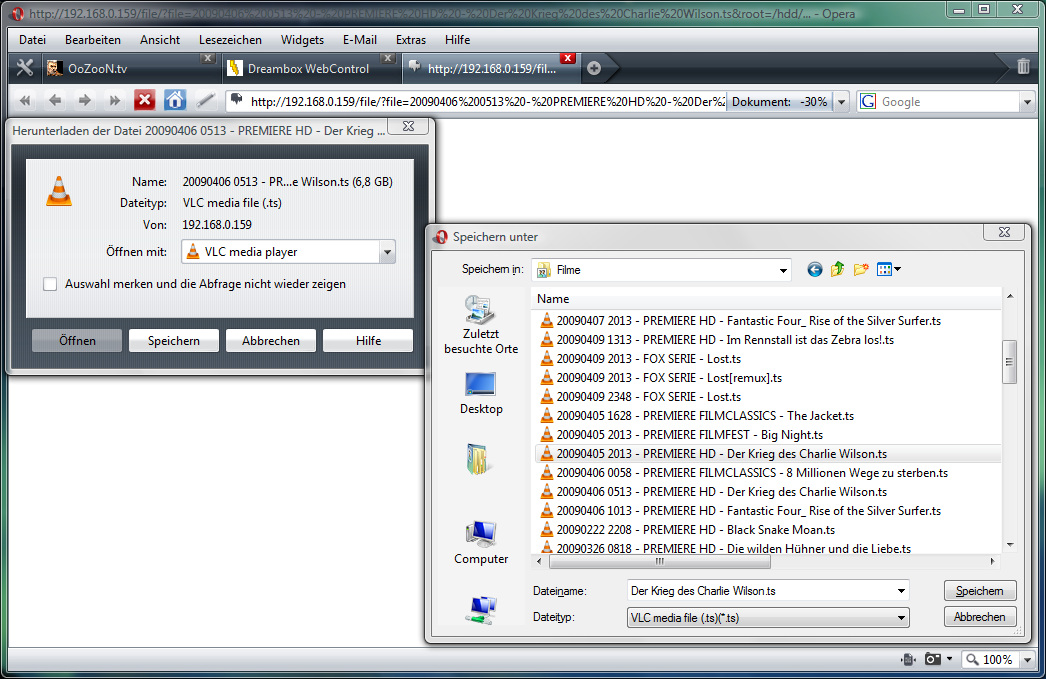Screen dimensions: 1046x679
Task: Expand the Dateityp dropdown
Action: click(901, 618)
